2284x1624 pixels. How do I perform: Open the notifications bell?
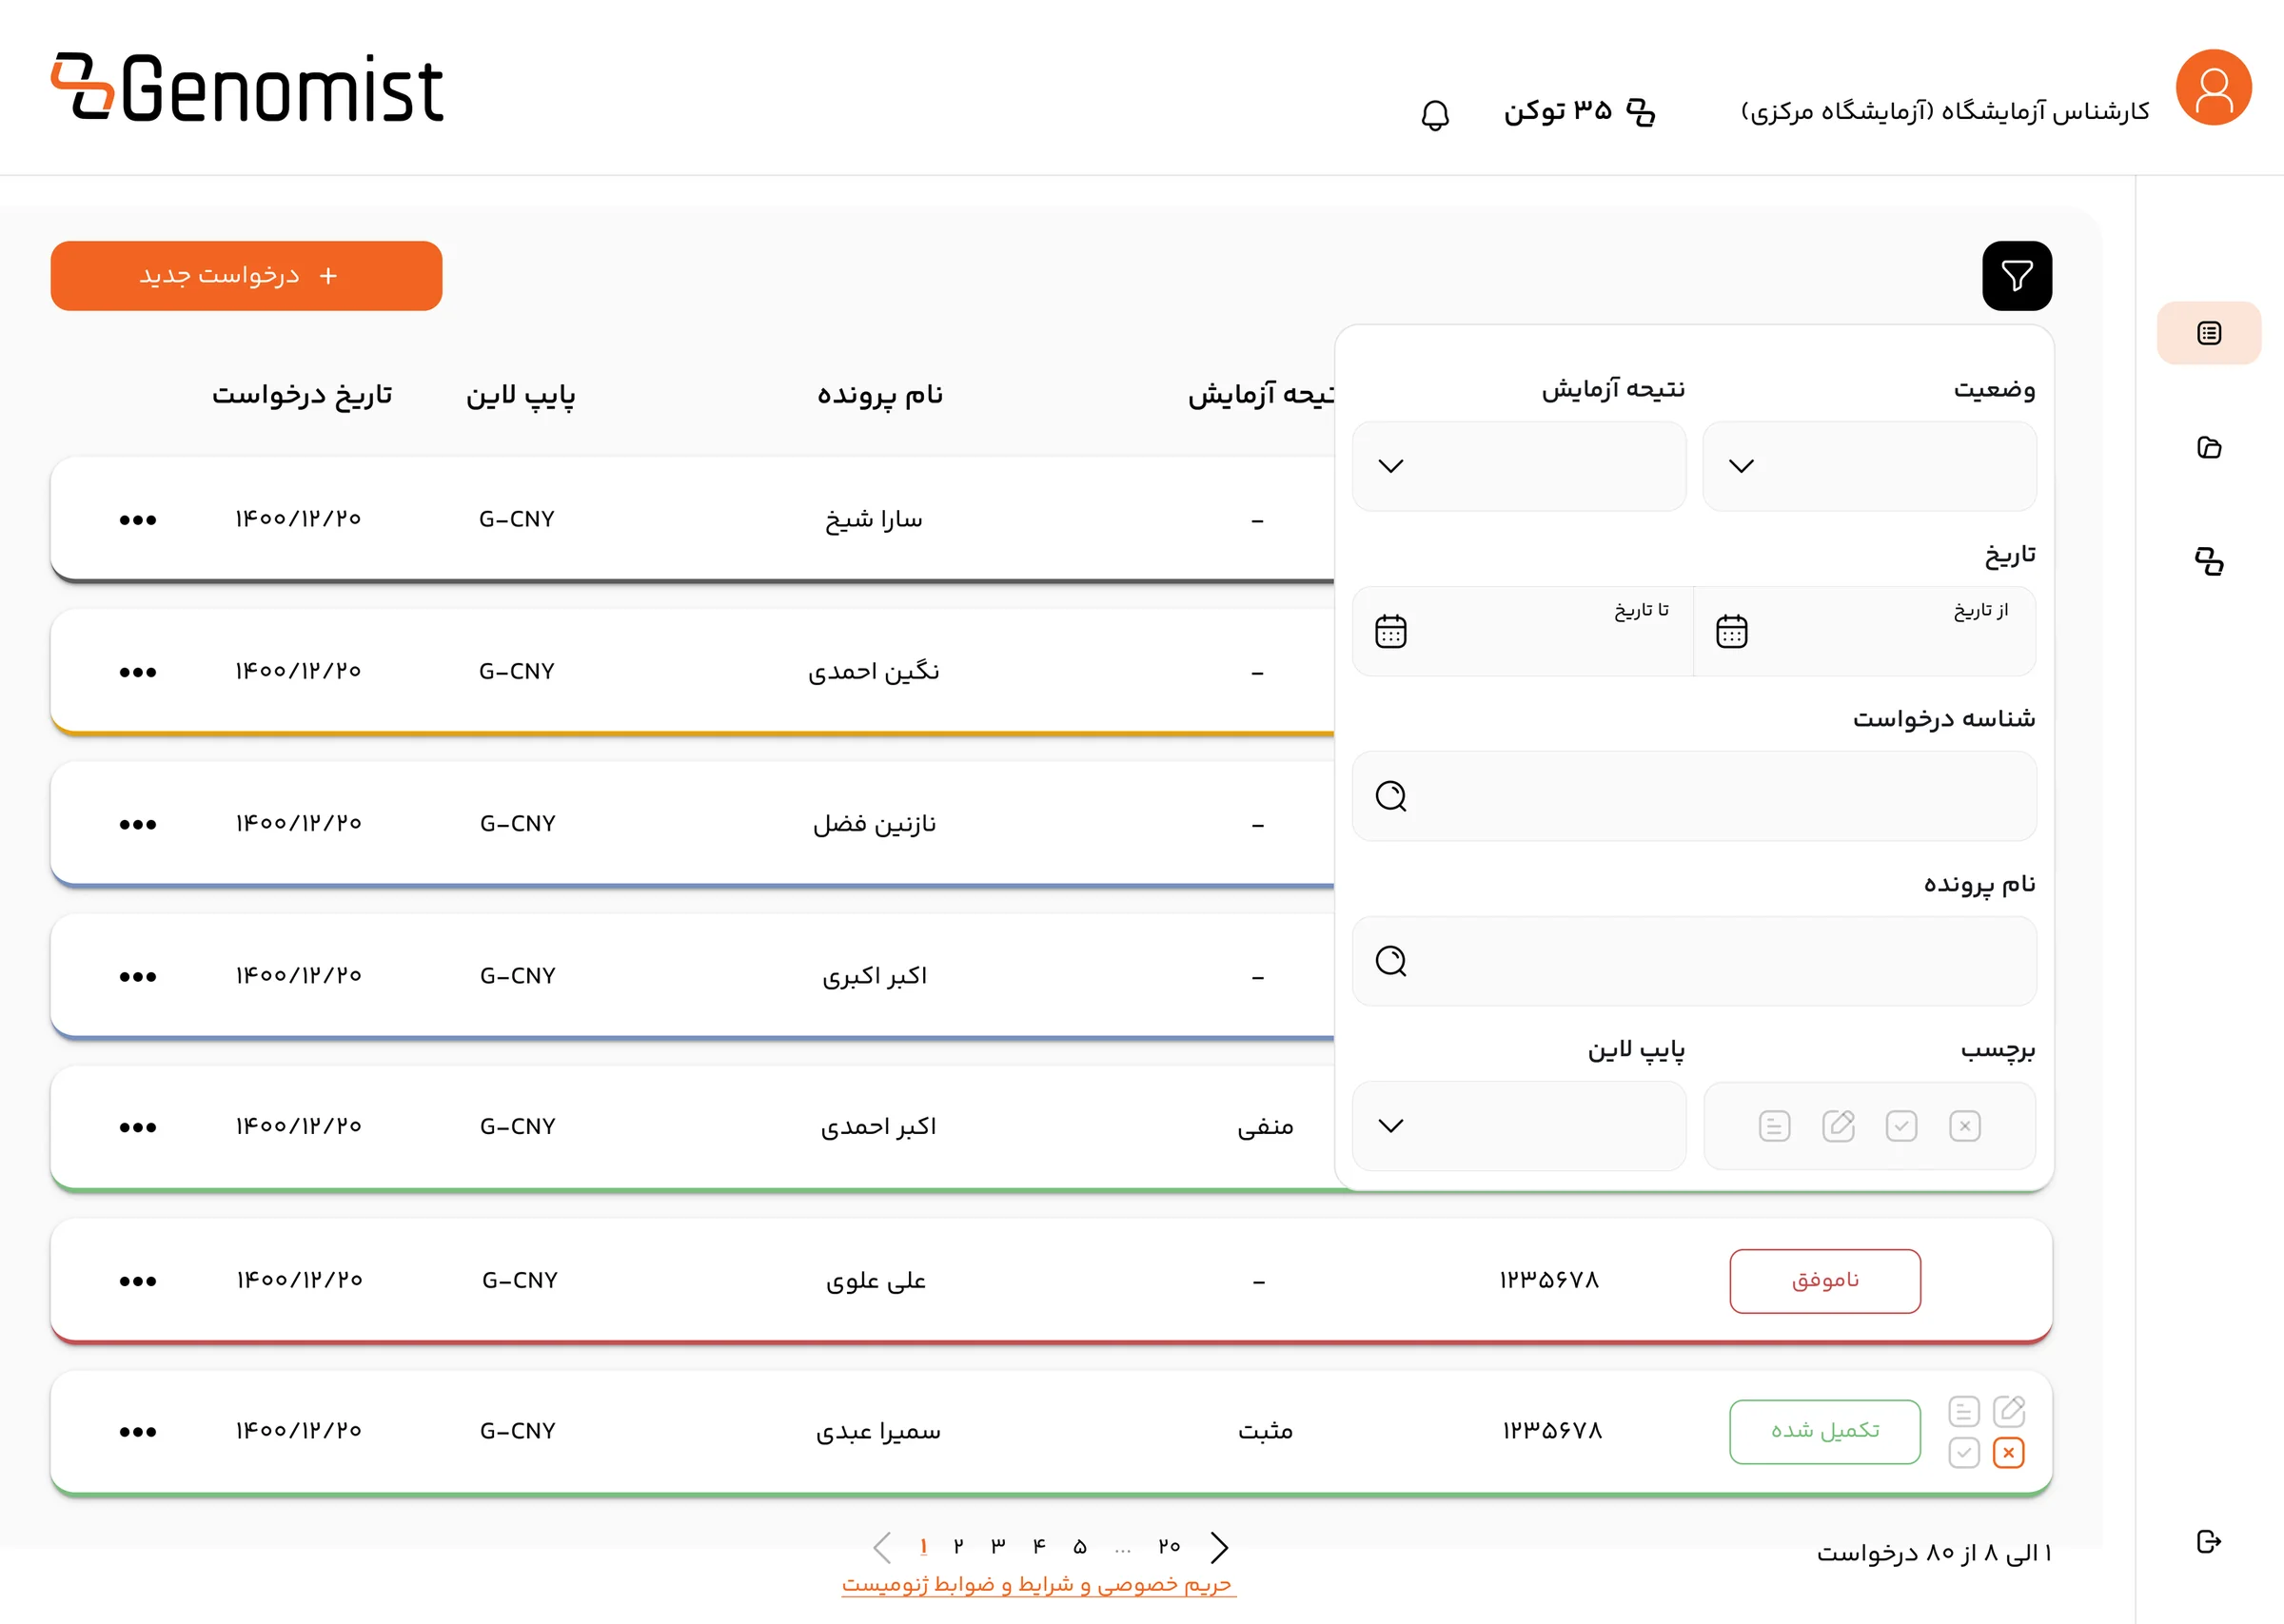pyautogui.click(x=1435, y=114)
